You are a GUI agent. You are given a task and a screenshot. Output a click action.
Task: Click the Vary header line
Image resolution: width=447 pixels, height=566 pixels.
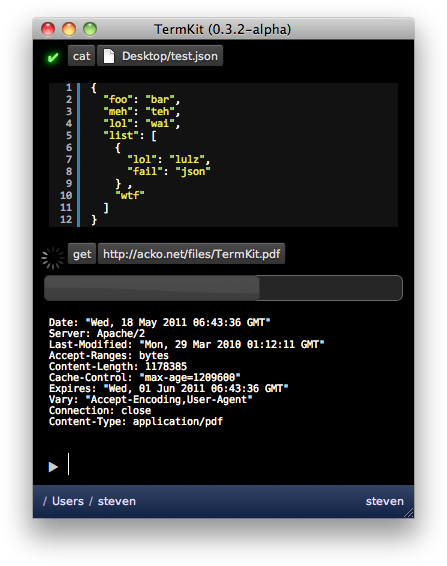tap(151, 399)
